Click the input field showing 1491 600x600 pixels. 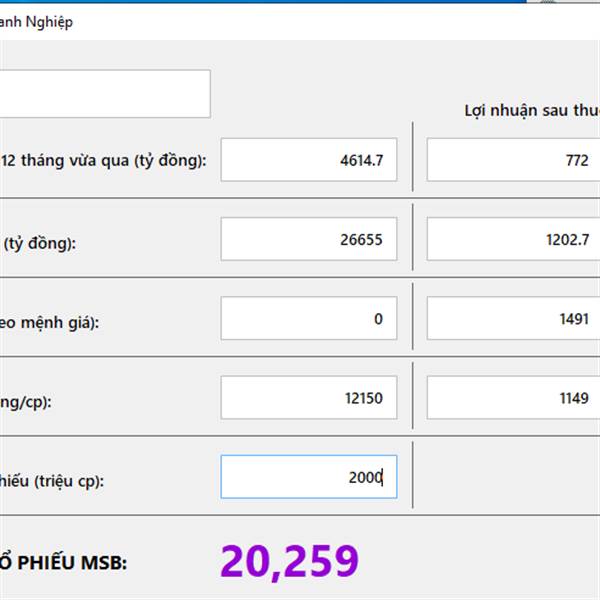click(x=513, y=318)
